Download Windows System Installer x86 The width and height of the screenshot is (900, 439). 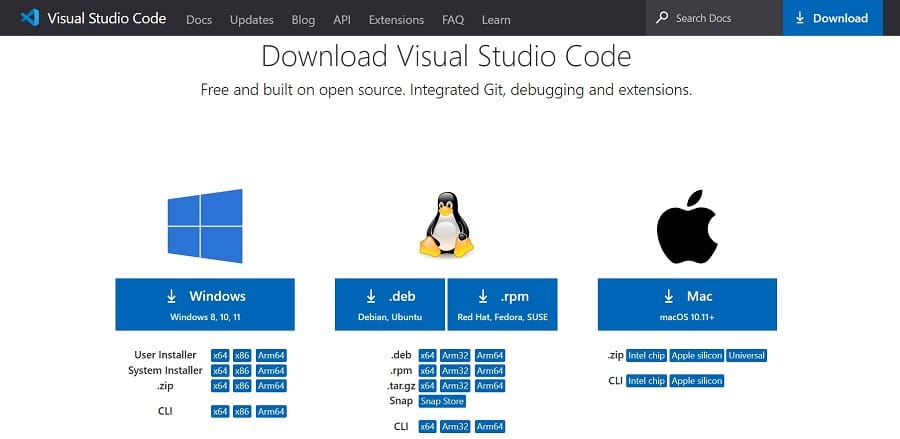pos(242,371)
